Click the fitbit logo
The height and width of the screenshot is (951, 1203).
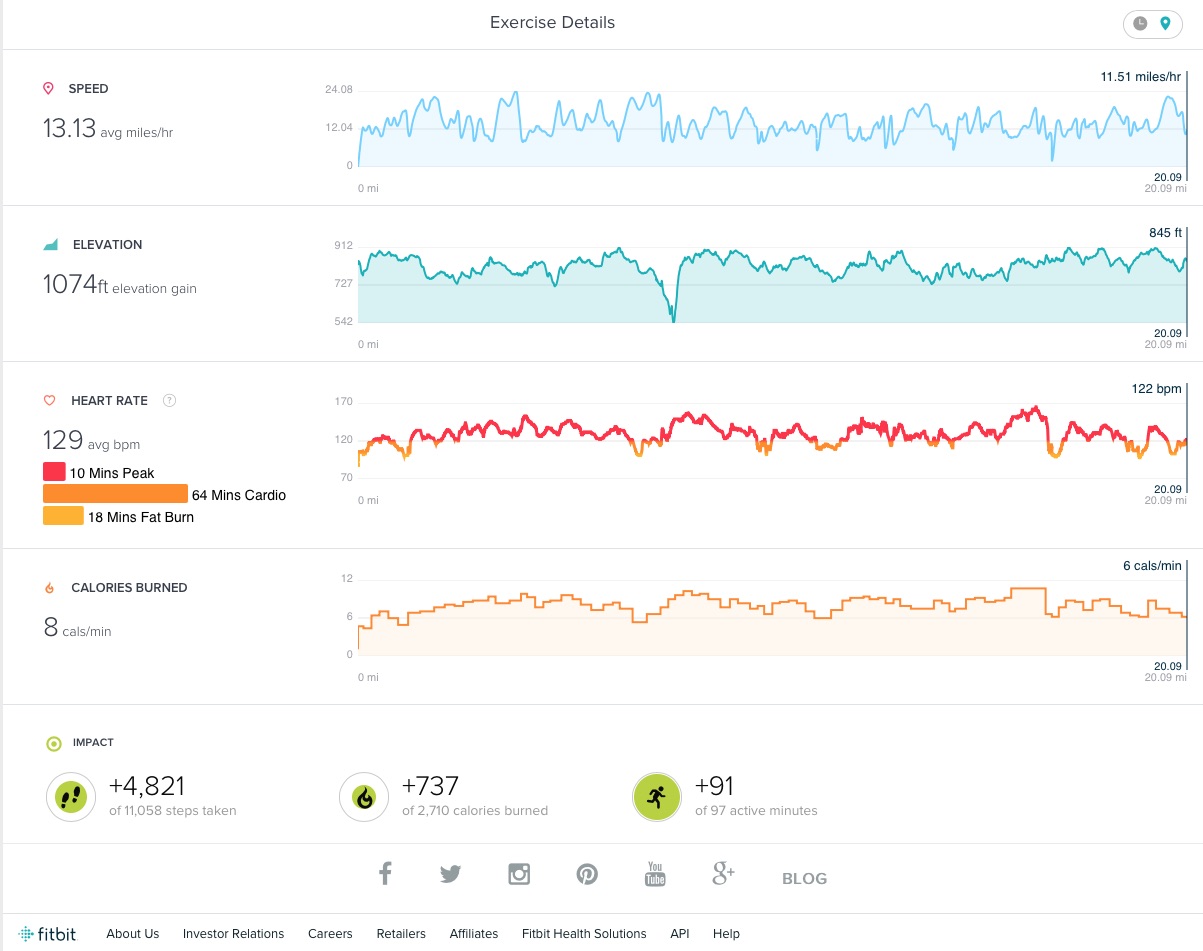pyautogui.click(x=47, y=933)
